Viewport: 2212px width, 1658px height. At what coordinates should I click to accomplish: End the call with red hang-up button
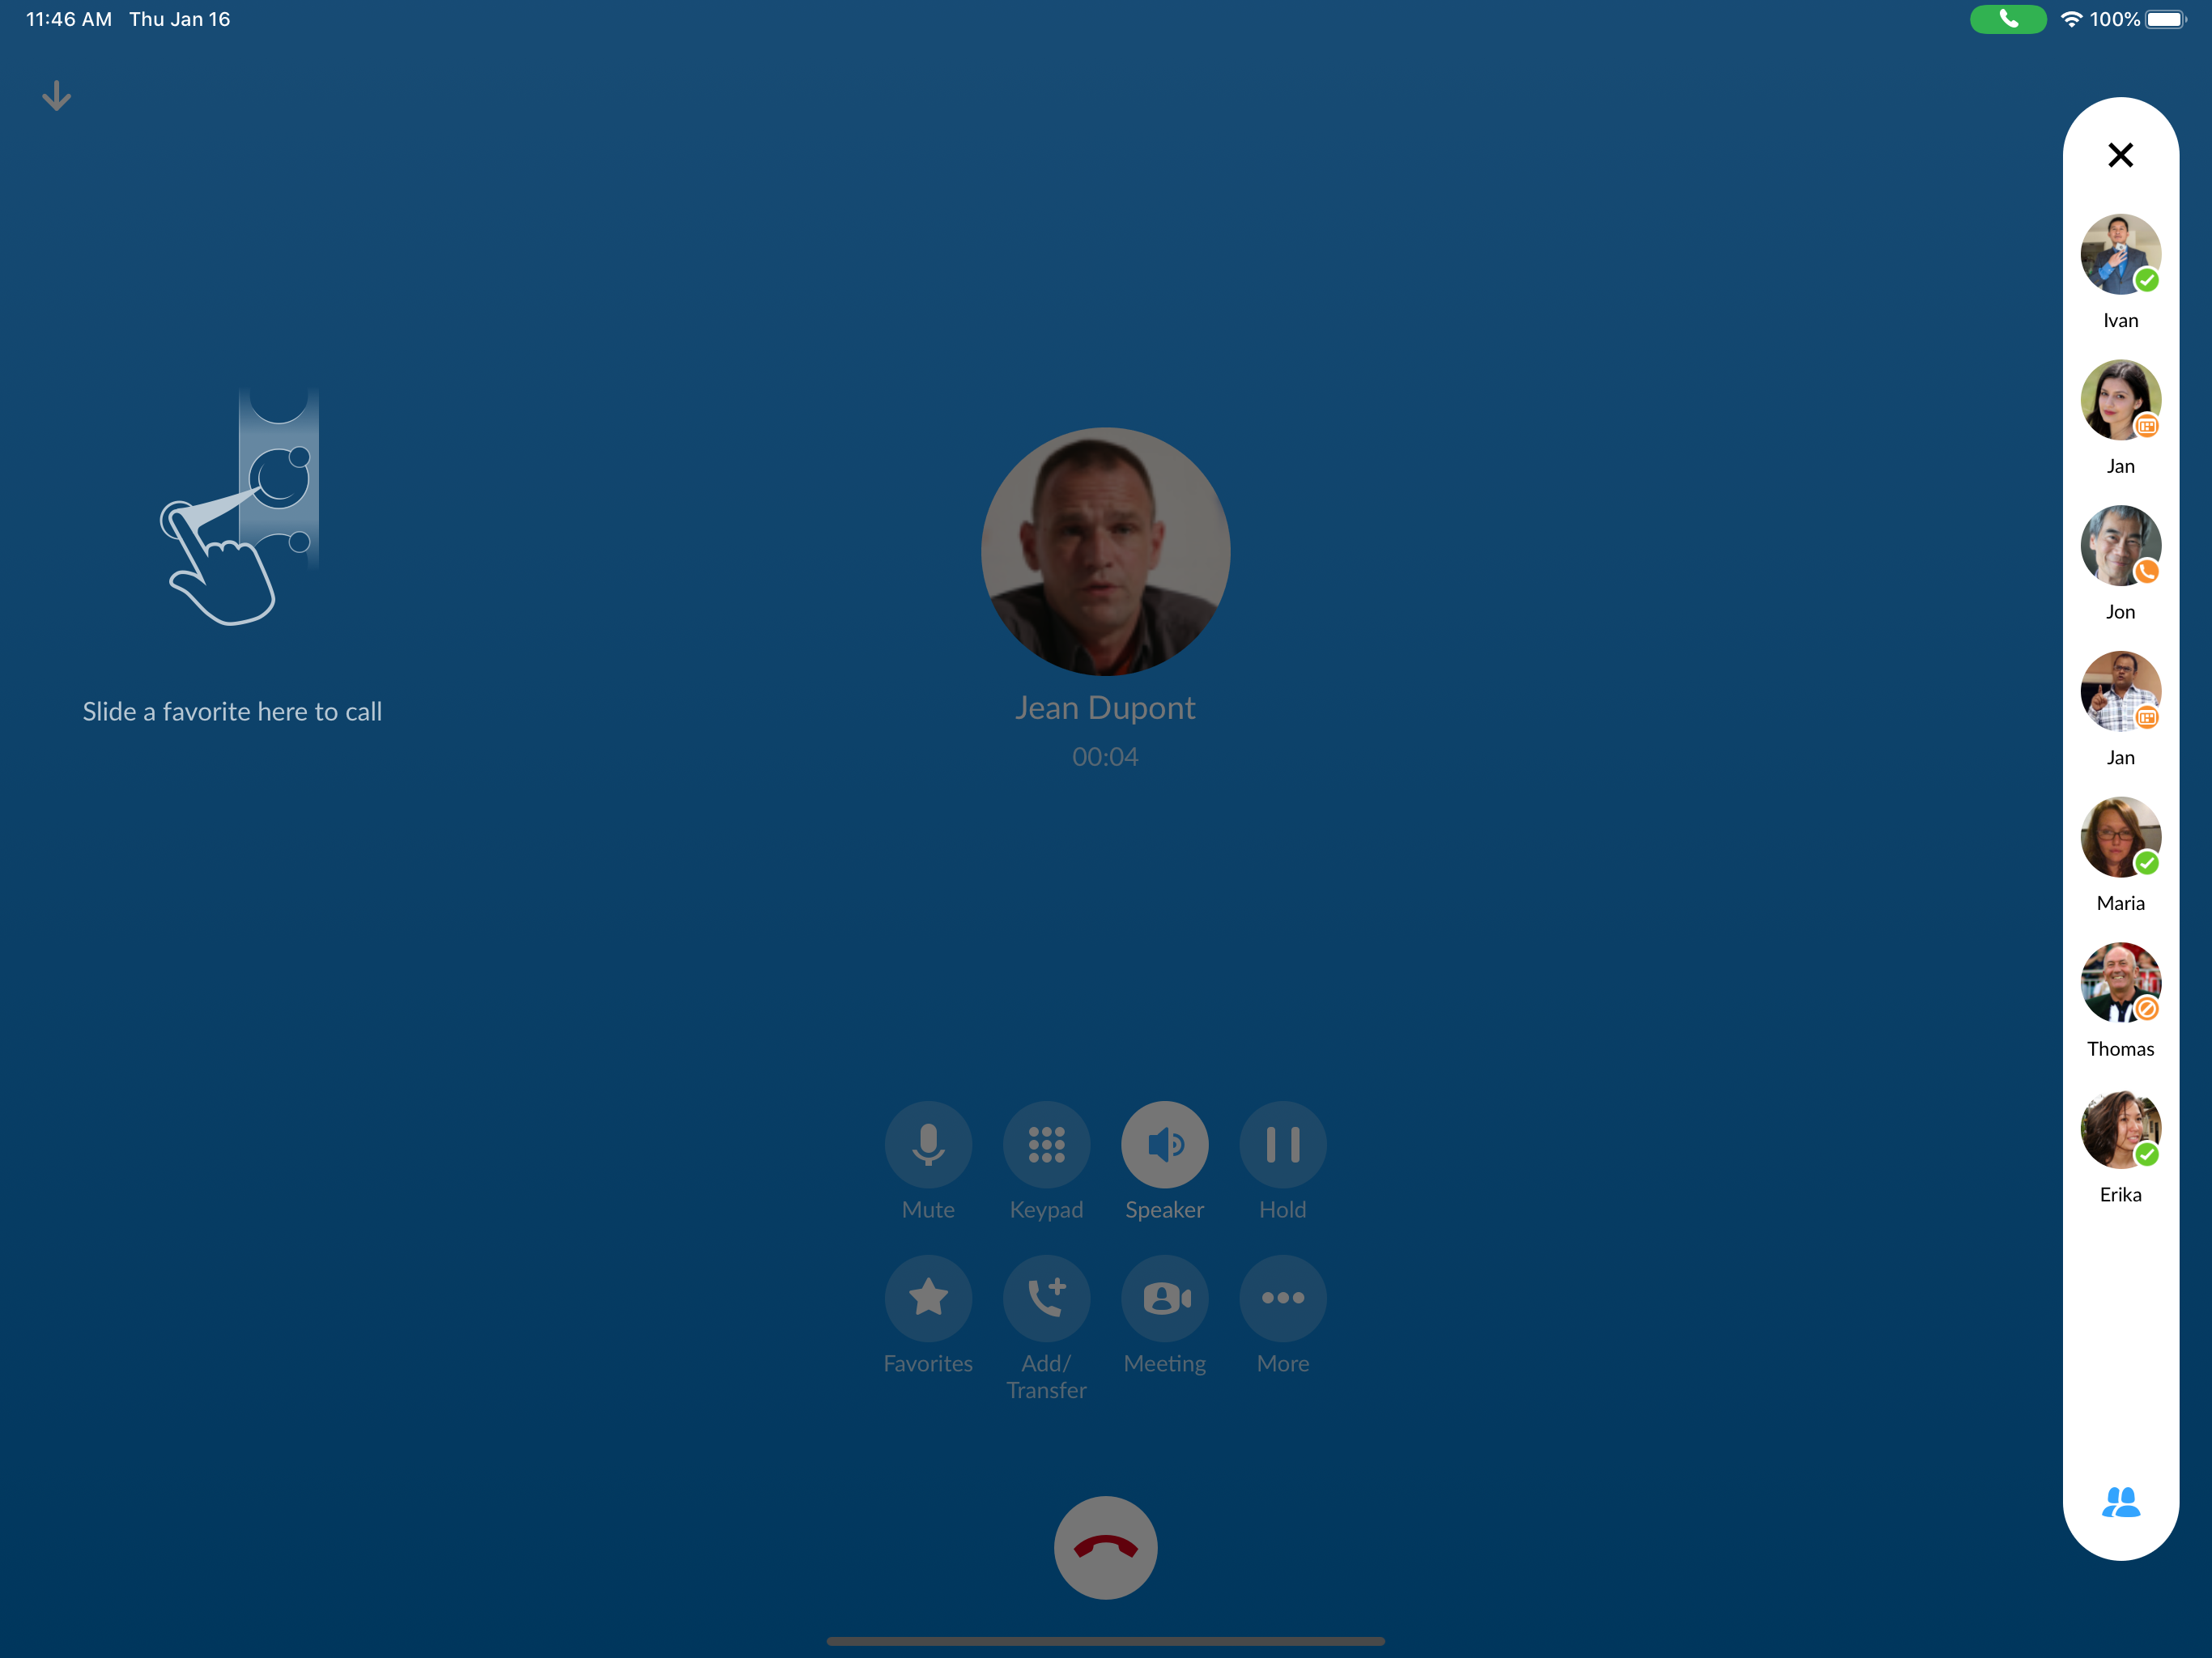1105,1547
